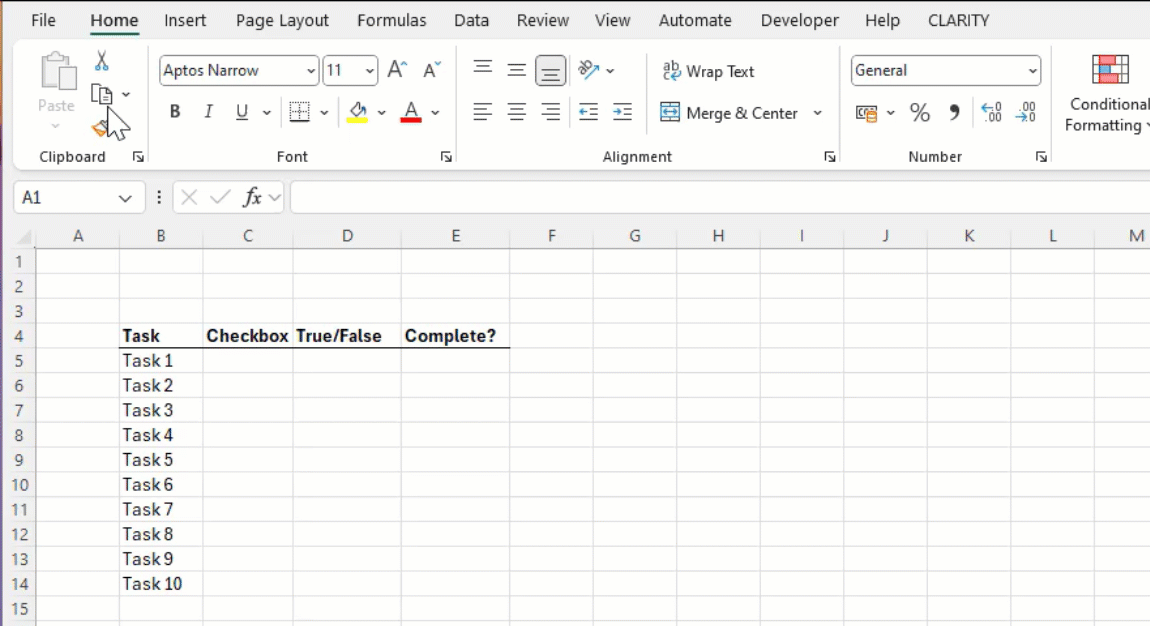Toggle underline formatting
The image size is (1150, 626).
(x=240, y=112)
